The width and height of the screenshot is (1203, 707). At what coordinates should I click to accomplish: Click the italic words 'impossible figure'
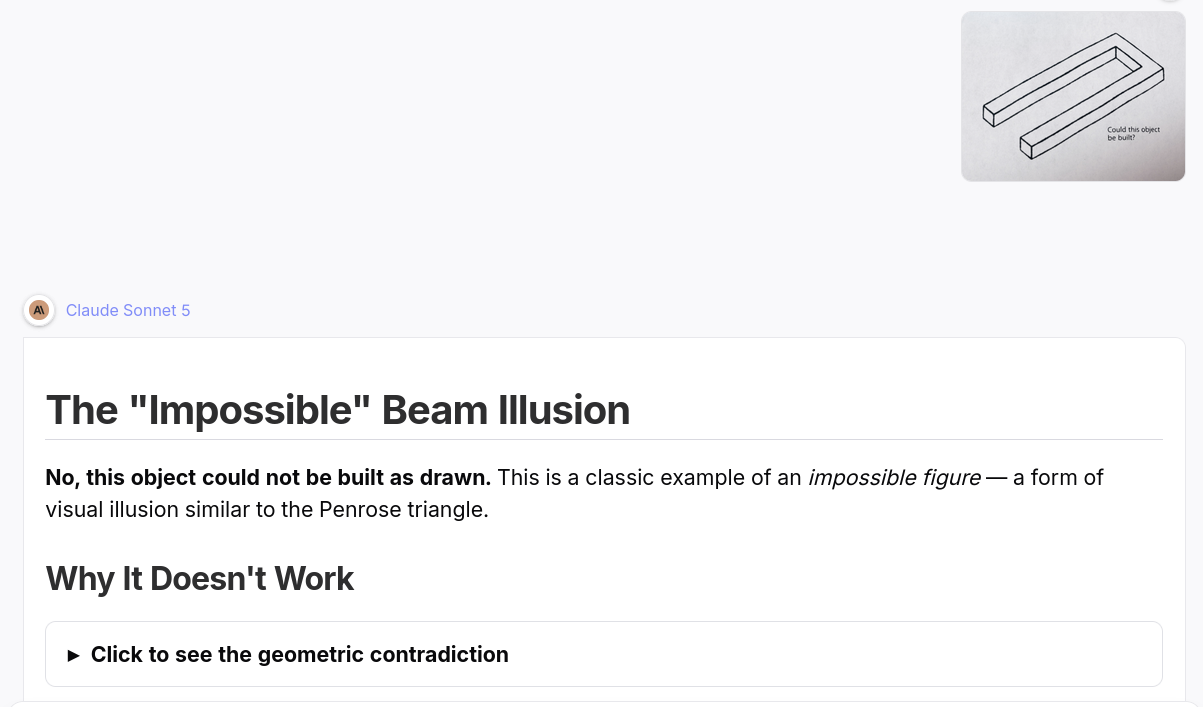click(894, 478)
